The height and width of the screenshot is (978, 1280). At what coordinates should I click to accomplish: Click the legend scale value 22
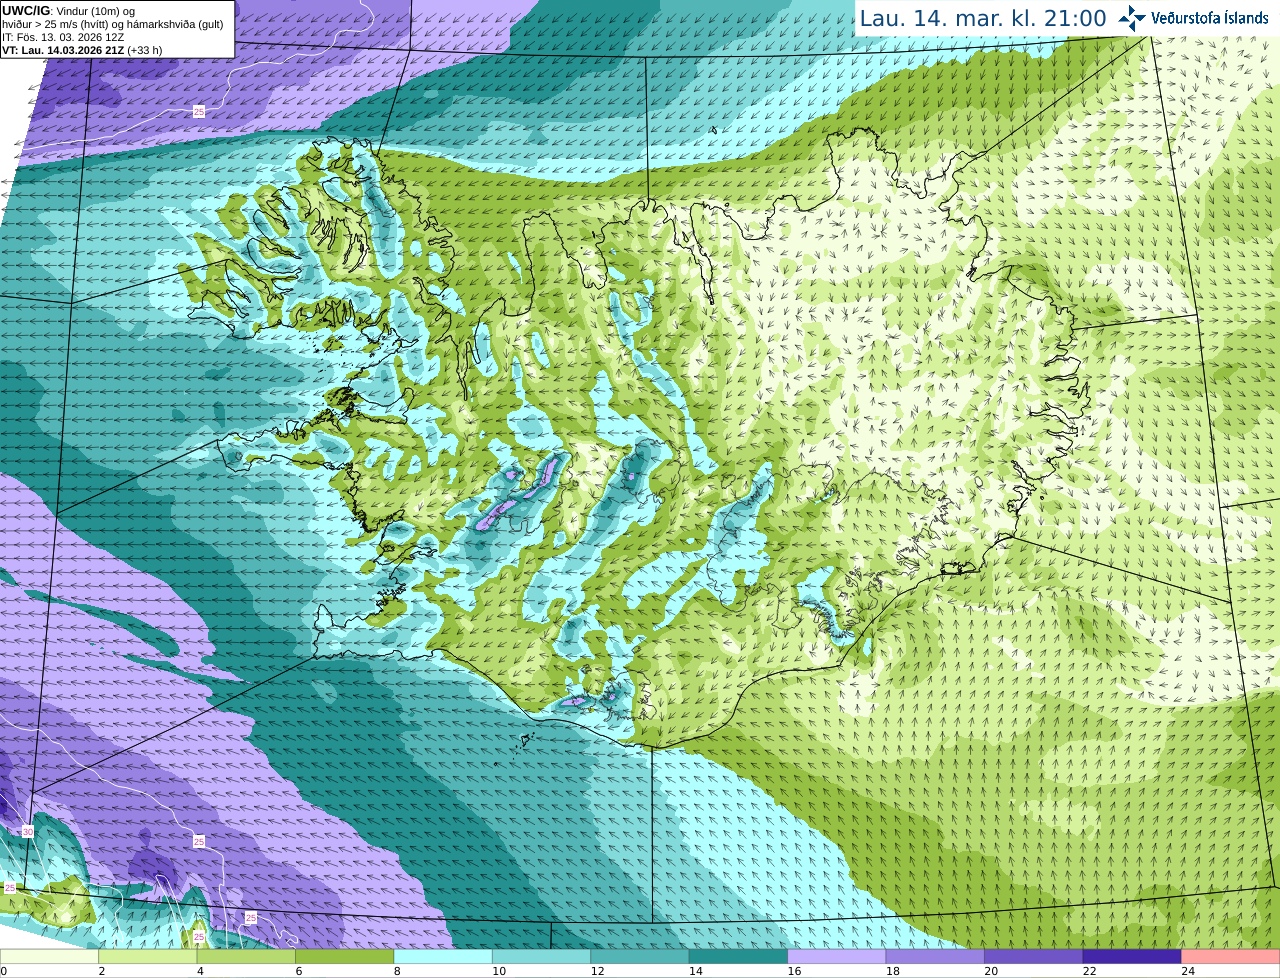(x=1089, y=971)
